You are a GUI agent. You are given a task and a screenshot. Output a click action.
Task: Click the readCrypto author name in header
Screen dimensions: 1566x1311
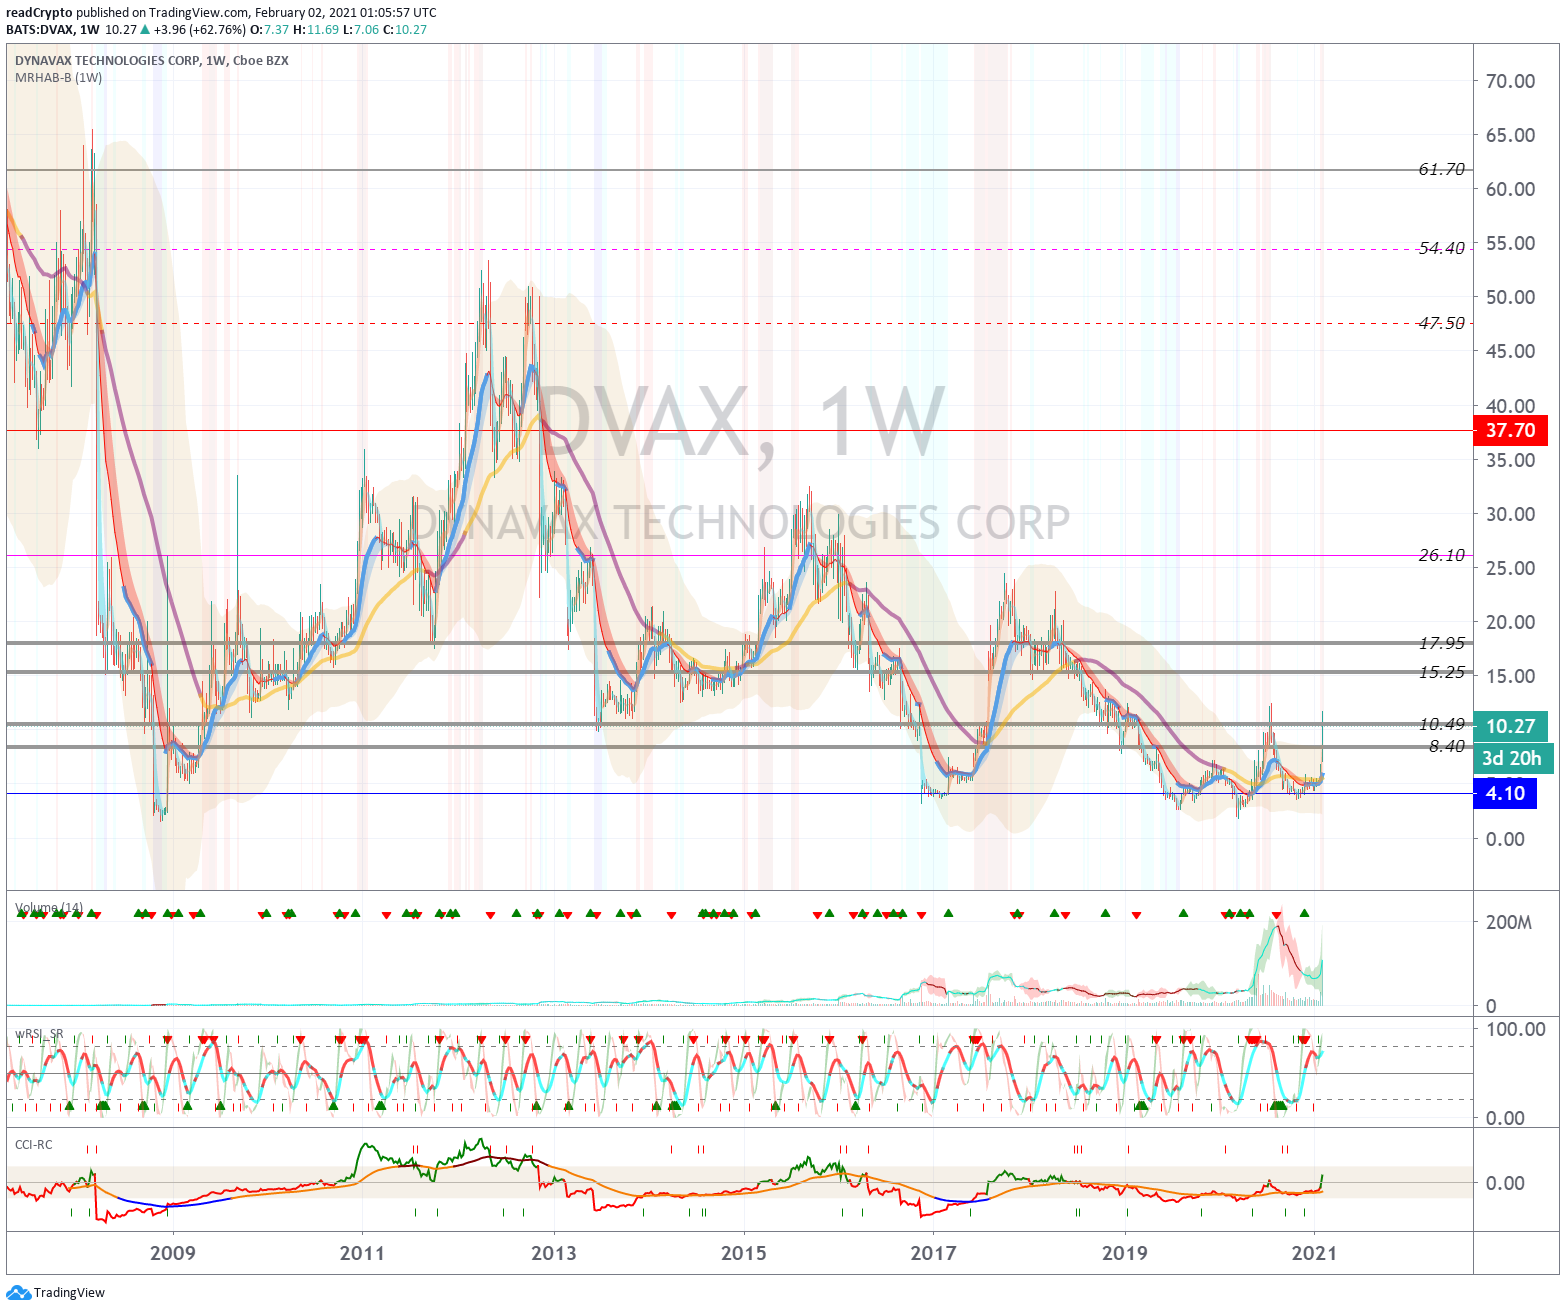39,13
